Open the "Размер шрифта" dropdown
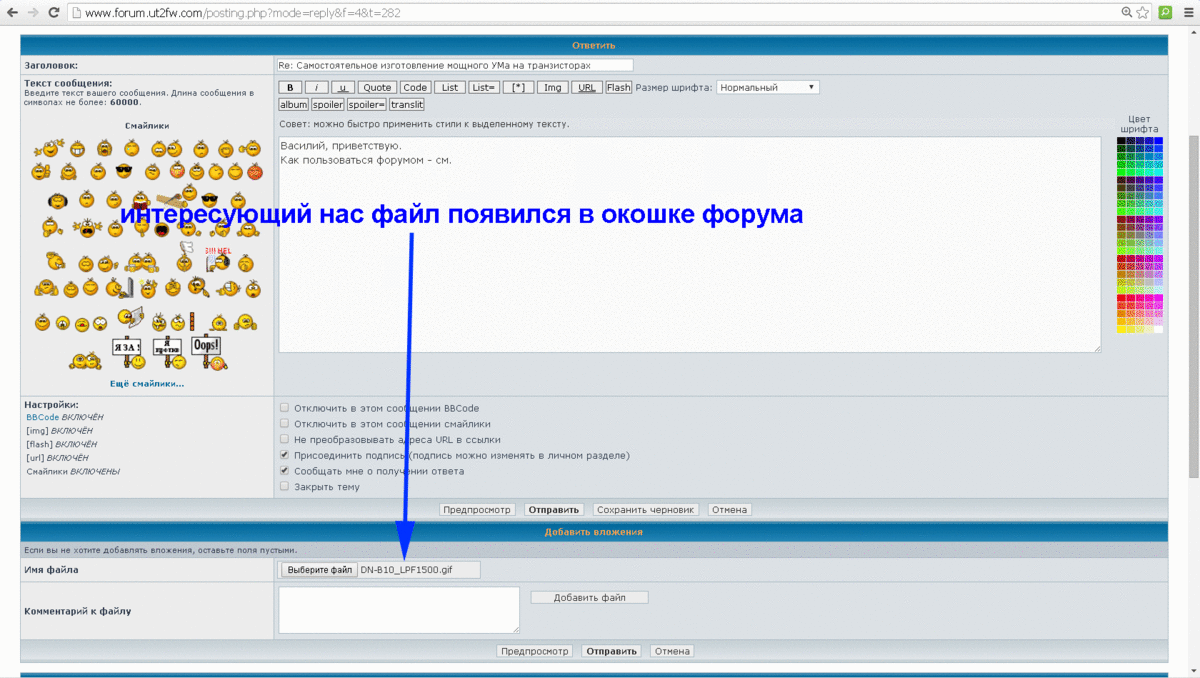The height and width of the screenshot is (678, 1200). pyautogui.click(x=768, y=88)
